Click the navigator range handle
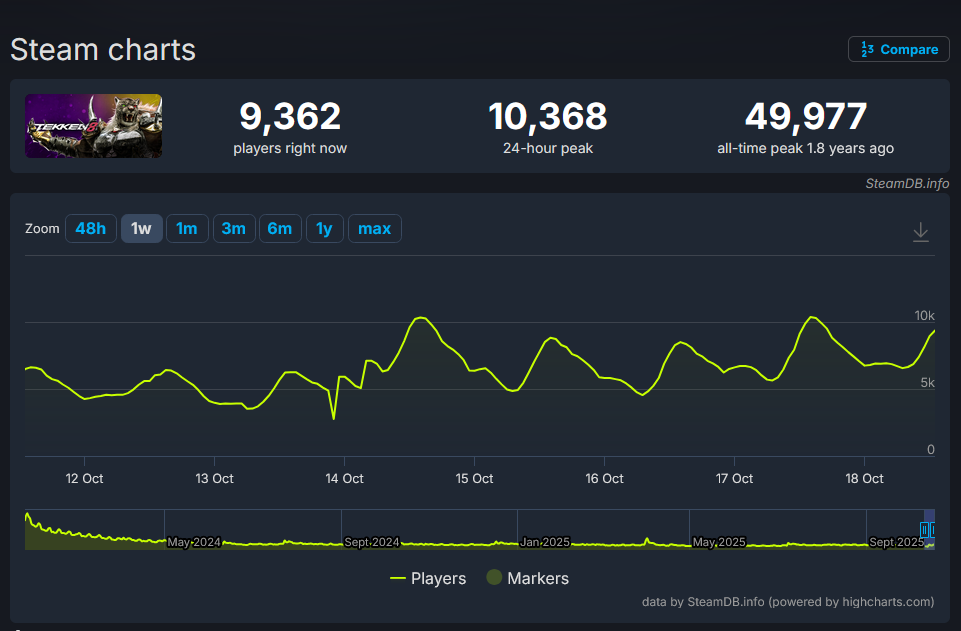The image size is (961, 631). (925, 530)
